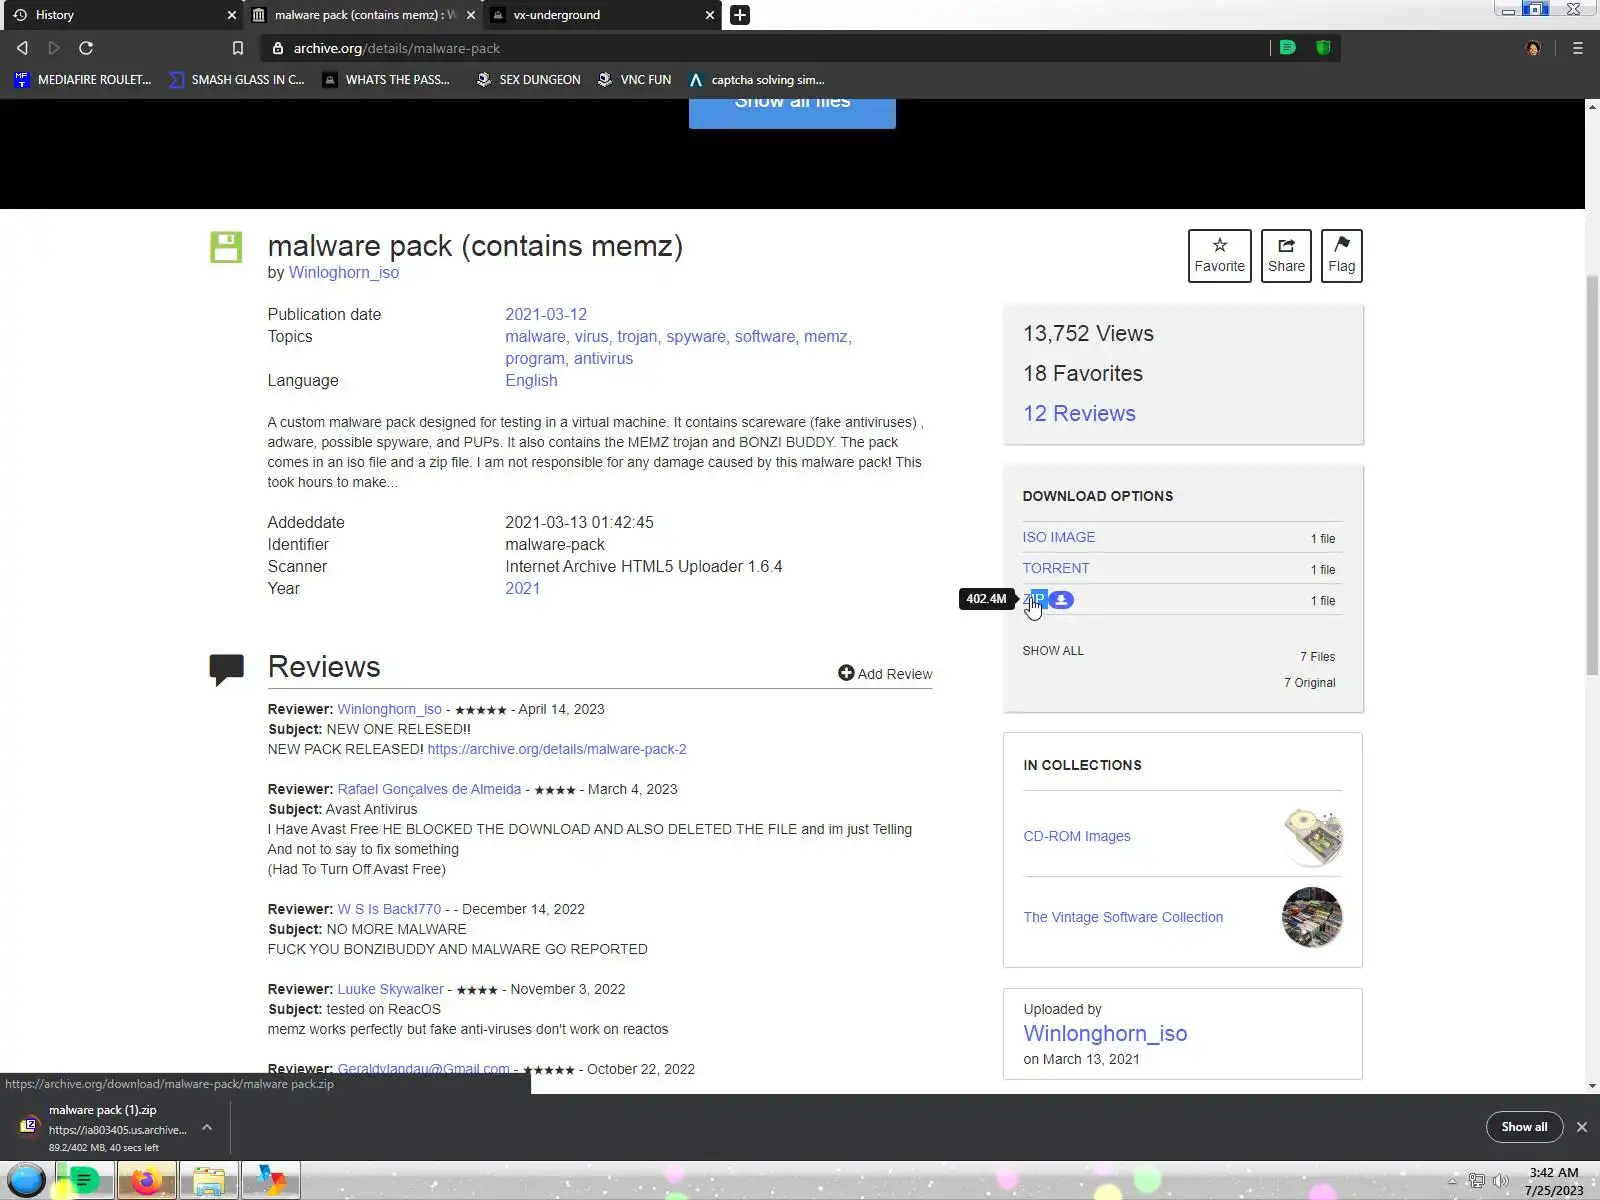The image size is (1600, 1200).
Task: Open Windows Explorer from the taskbar
Action: 208,1181
